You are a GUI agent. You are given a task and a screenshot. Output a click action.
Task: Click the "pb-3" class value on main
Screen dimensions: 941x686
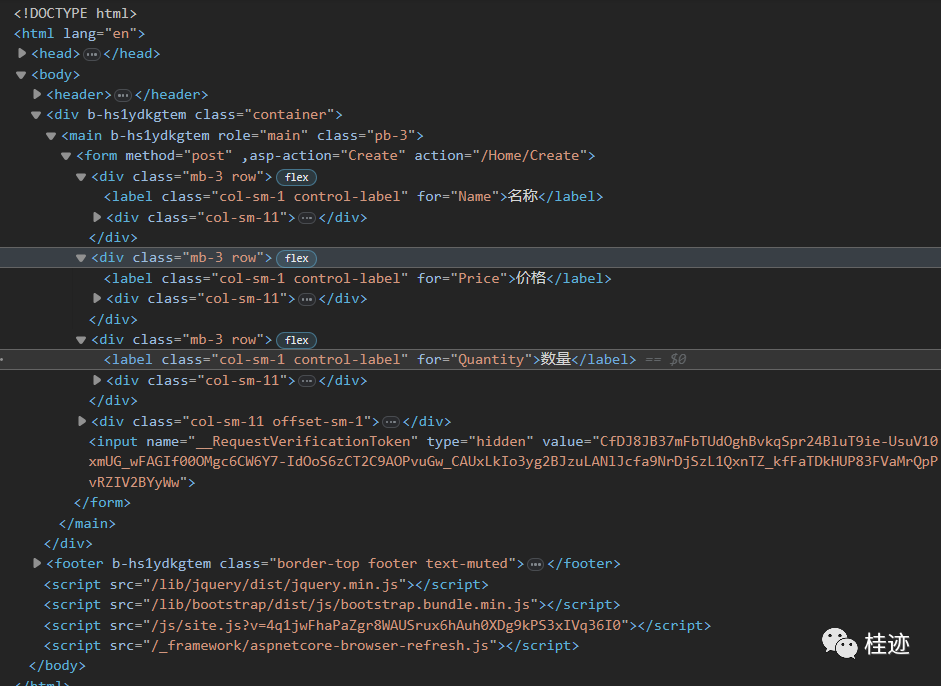(392, 136)
